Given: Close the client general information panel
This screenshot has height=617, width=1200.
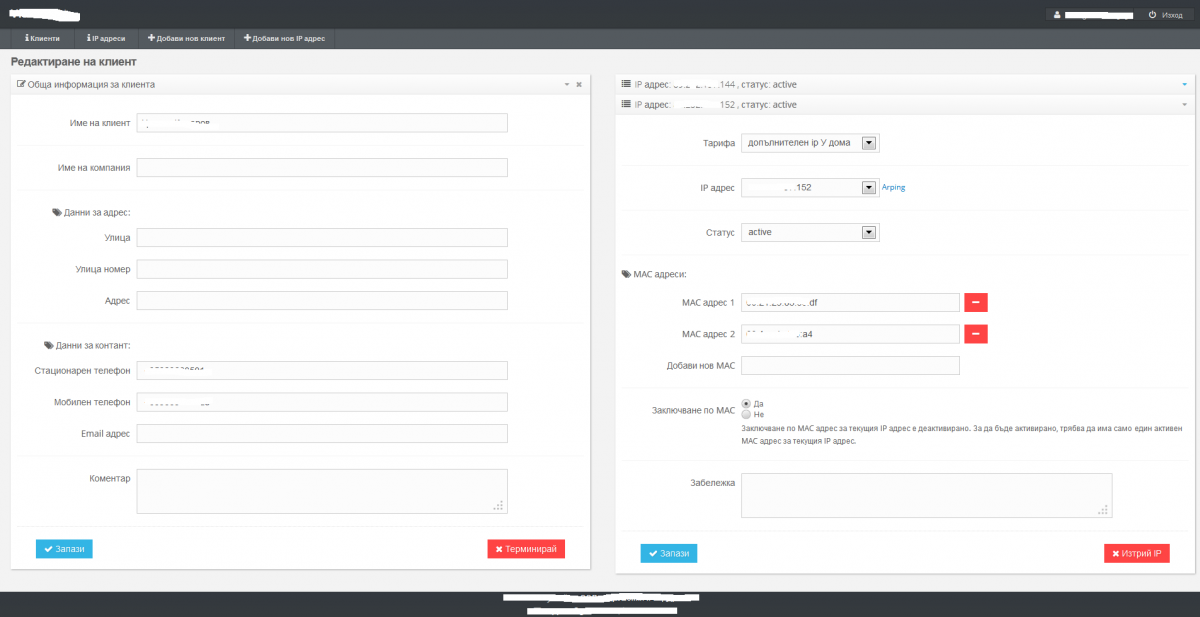Looking at the screenshot, I should (579, 85).
